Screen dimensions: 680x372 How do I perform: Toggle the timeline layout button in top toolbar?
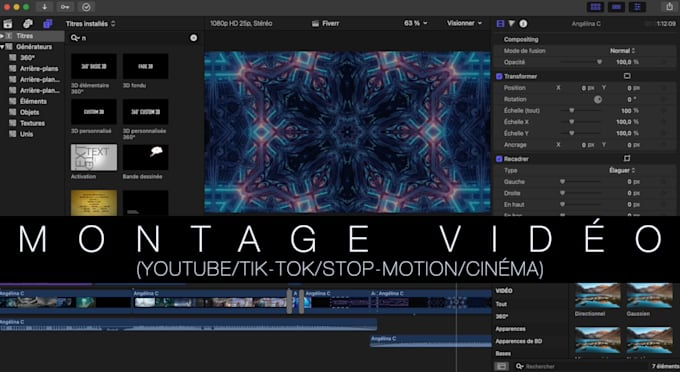coord(617,7)
